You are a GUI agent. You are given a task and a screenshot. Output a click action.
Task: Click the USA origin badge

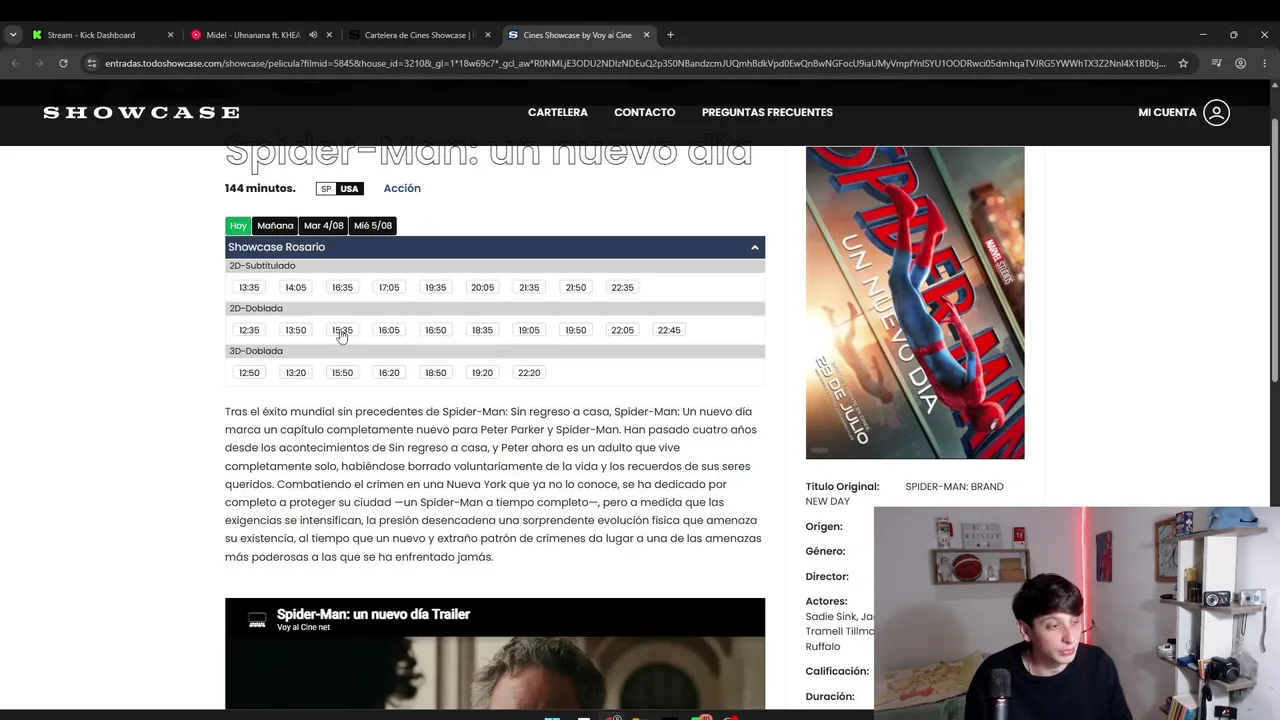pyautogui.click(x=349, y=189)
